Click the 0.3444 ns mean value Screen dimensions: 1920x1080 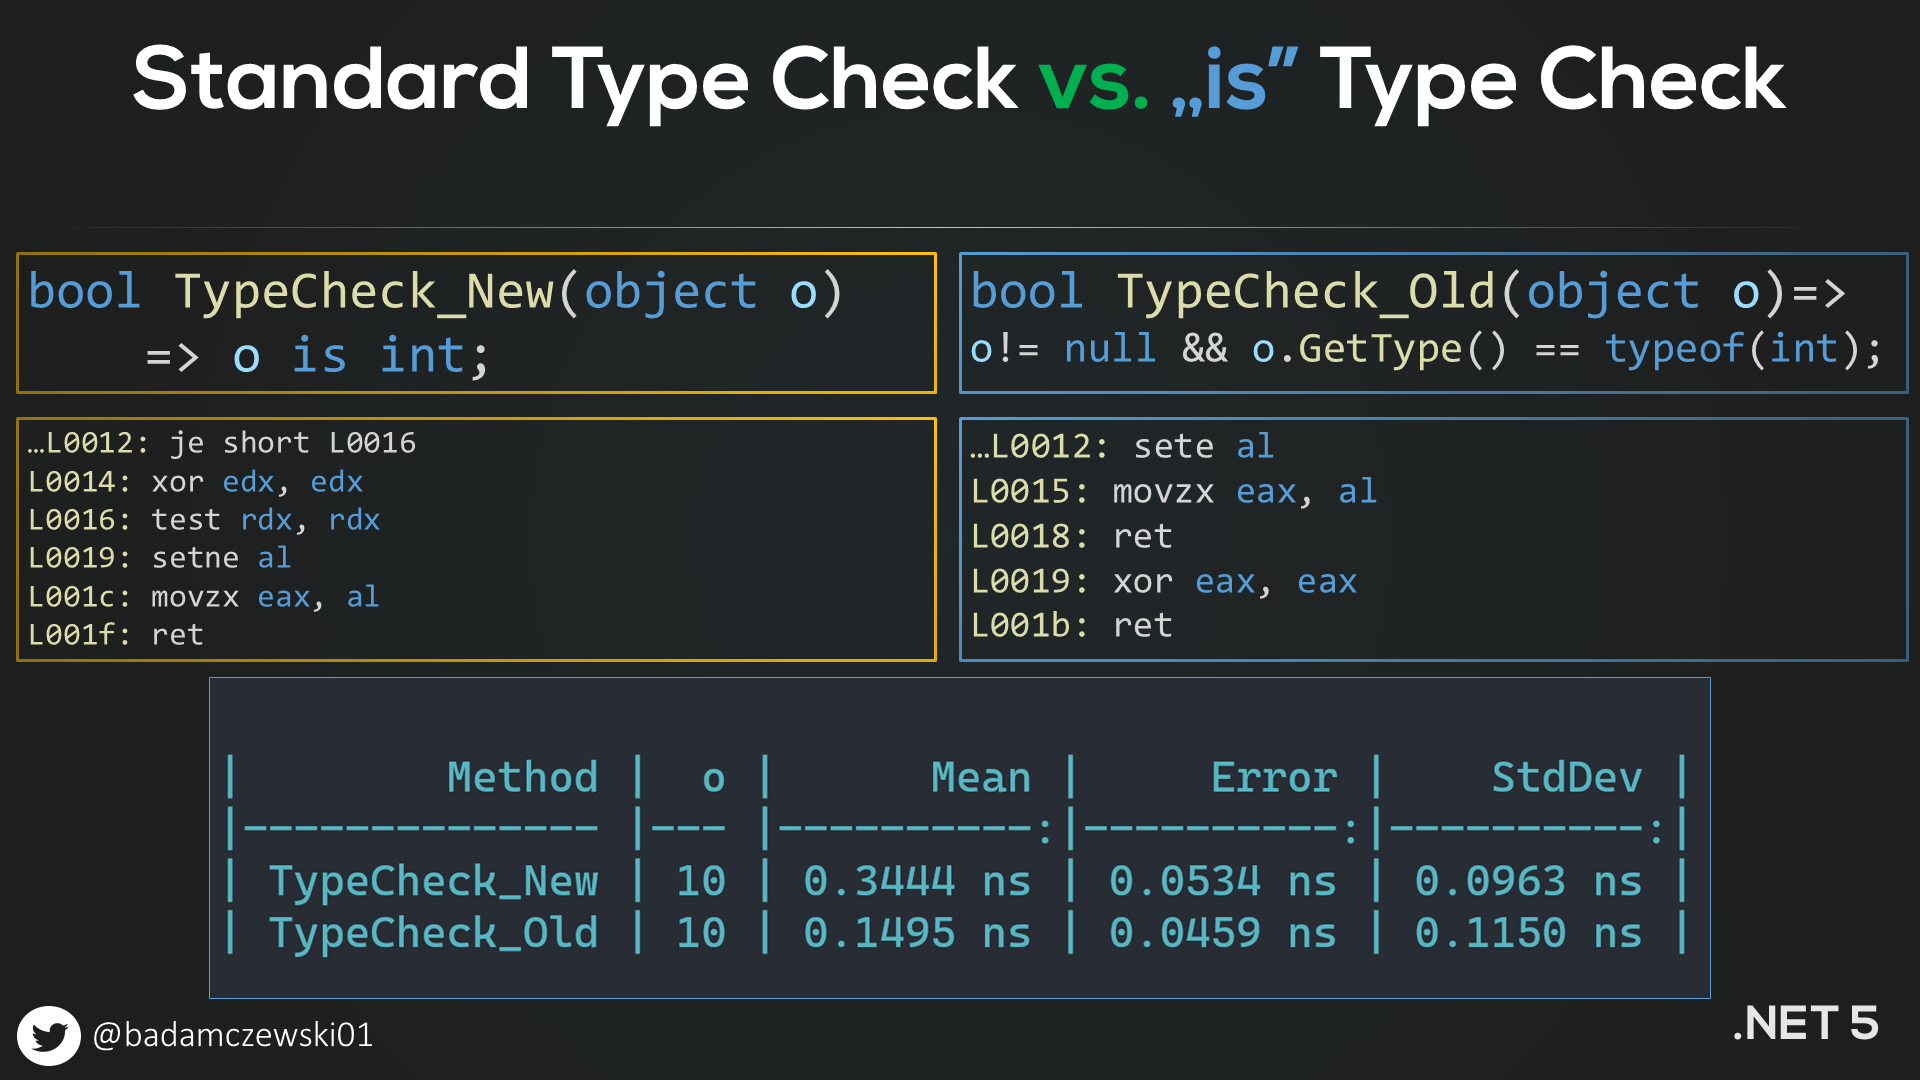point(916,881)
